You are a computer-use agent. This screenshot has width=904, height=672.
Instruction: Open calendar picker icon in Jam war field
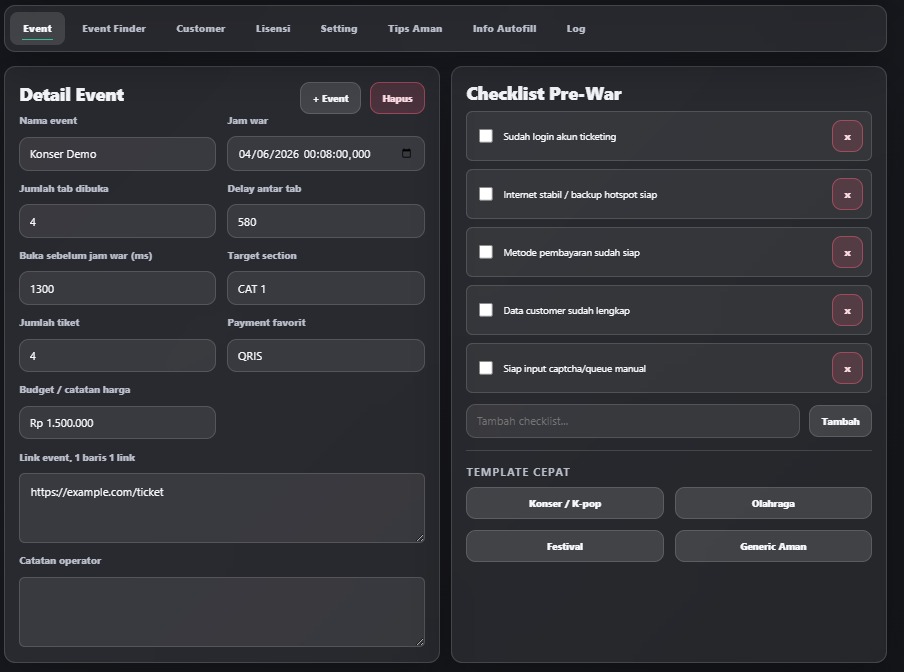(406, 153)
